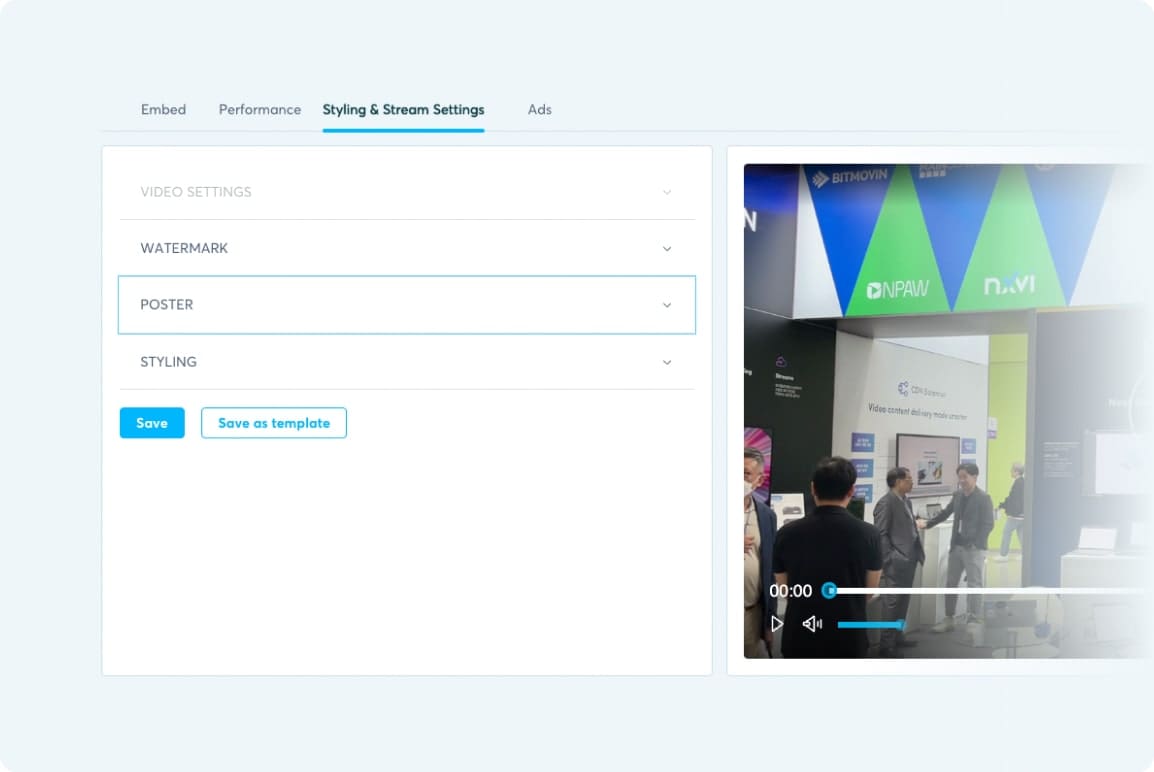Expand the Styling section chevron
Viewport: 1154px width, 772px height.
(x=667, y=362)
